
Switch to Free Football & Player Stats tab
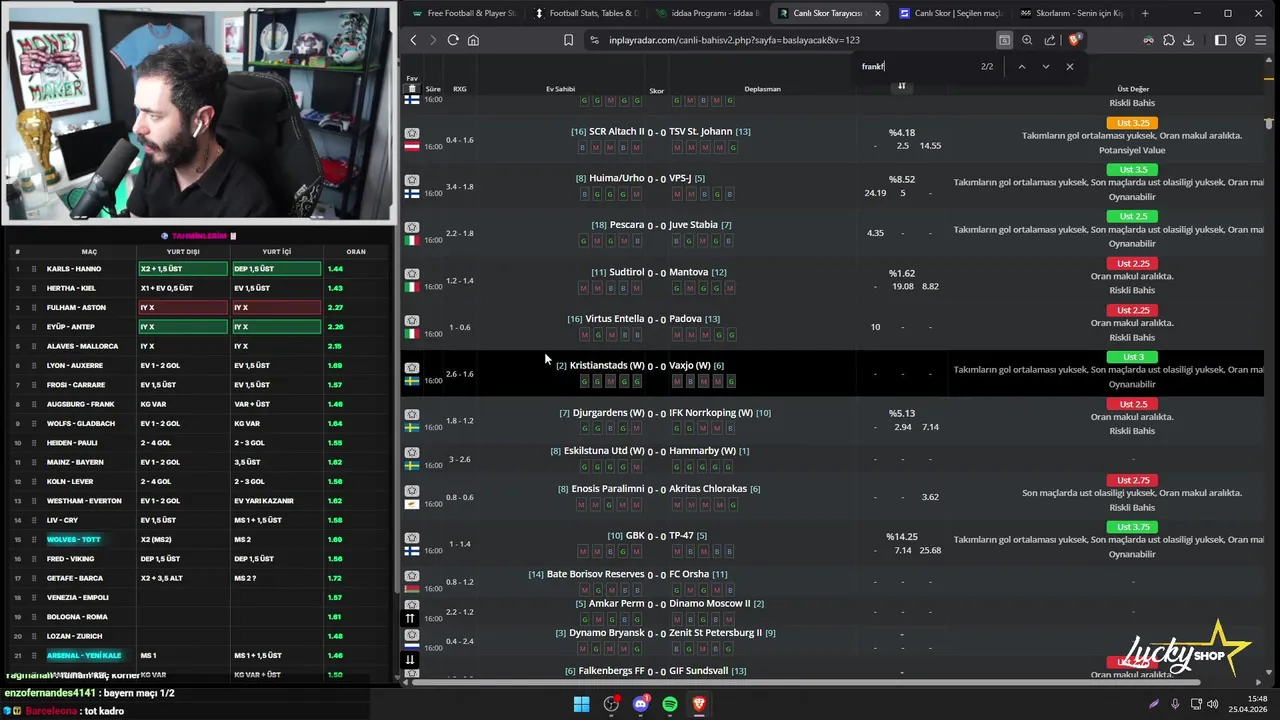coord(462,13)
